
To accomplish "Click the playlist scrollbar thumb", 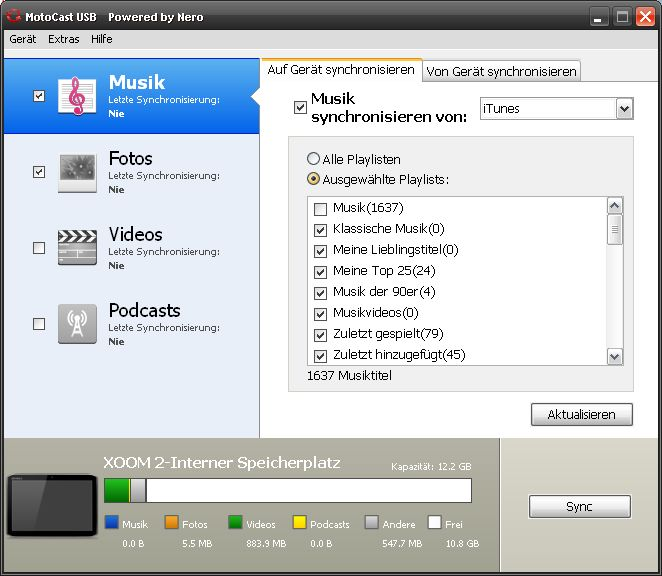I will (x=615, y=229).
